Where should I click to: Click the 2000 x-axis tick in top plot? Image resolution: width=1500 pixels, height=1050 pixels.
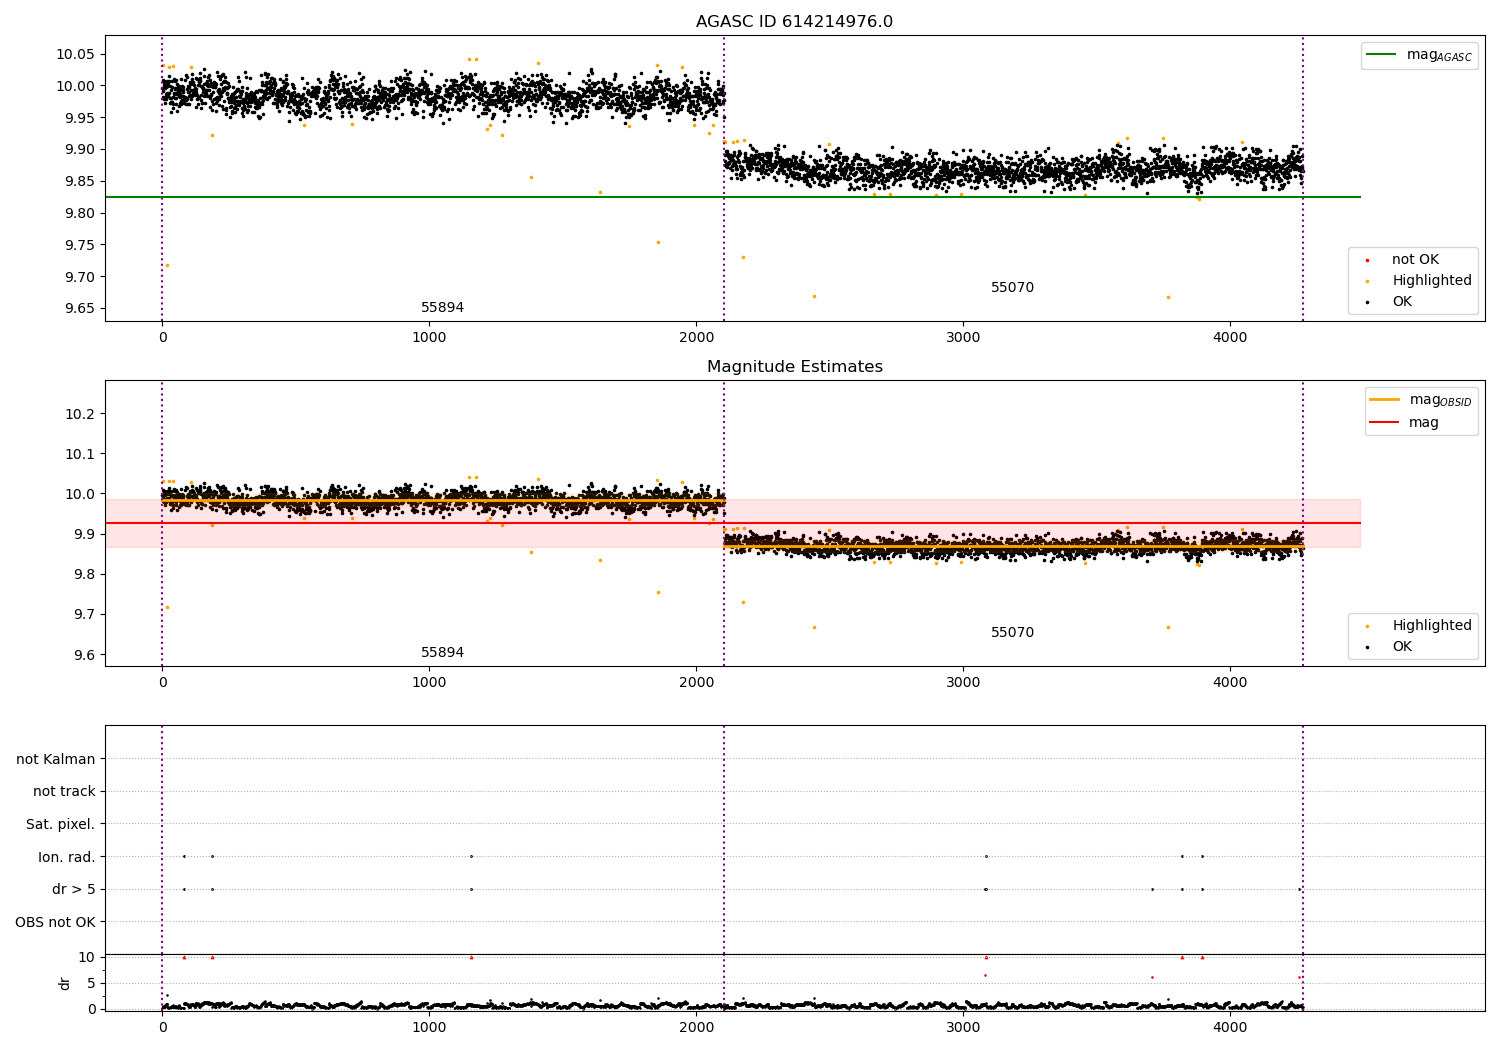coord(696,337)
